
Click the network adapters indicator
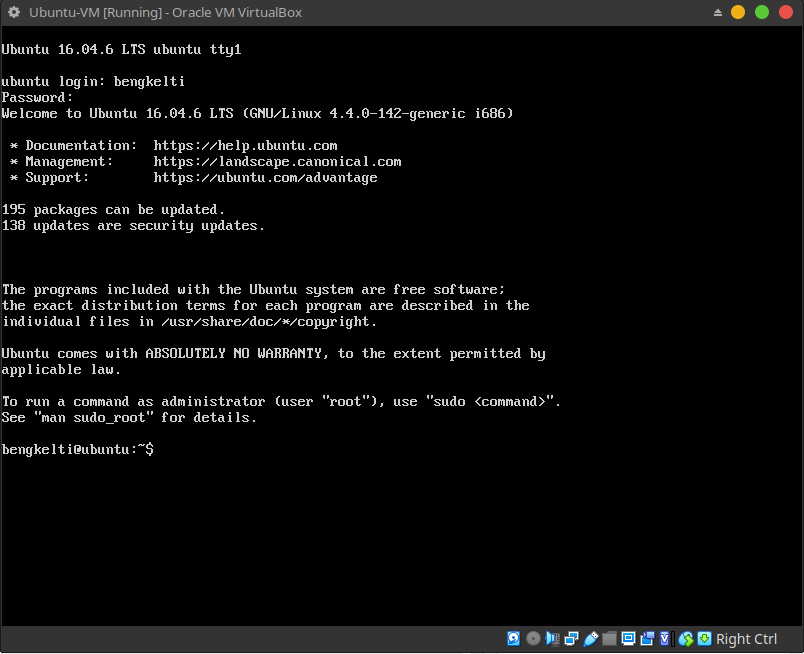pyautogui.click(x=571, y=639)
